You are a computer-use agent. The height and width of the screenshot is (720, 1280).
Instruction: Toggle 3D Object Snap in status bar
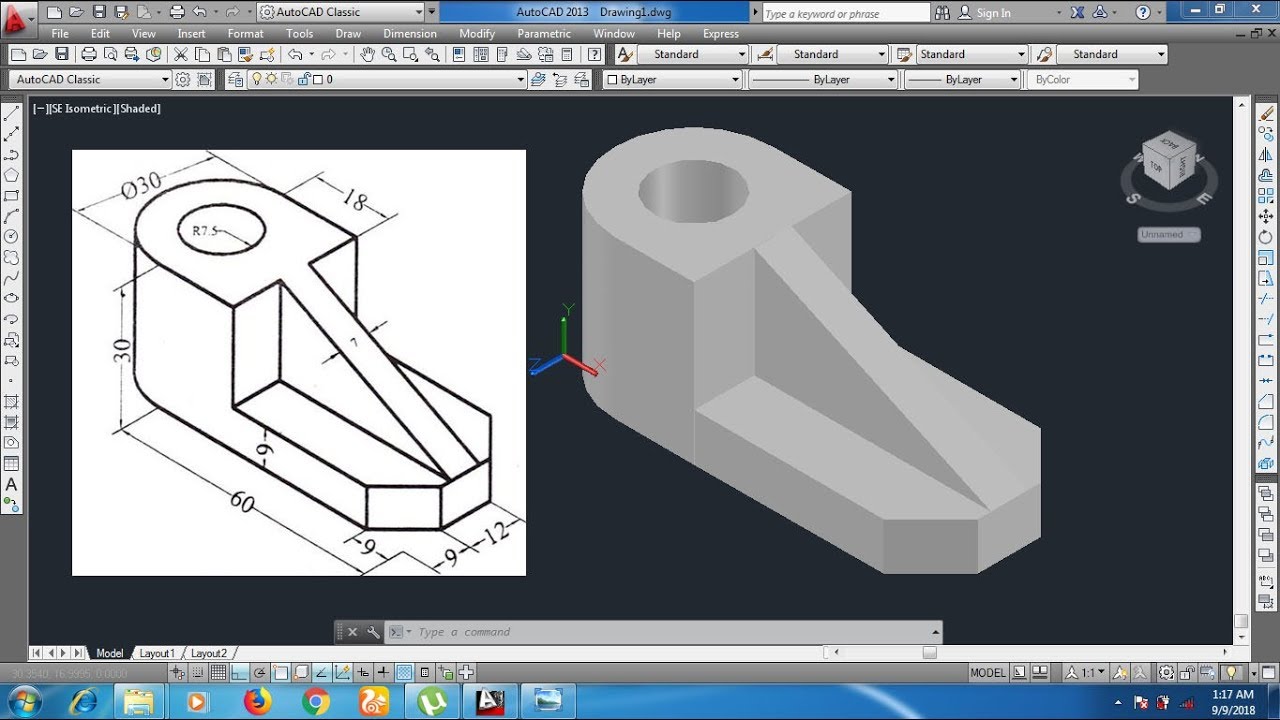tap(301, 673)
